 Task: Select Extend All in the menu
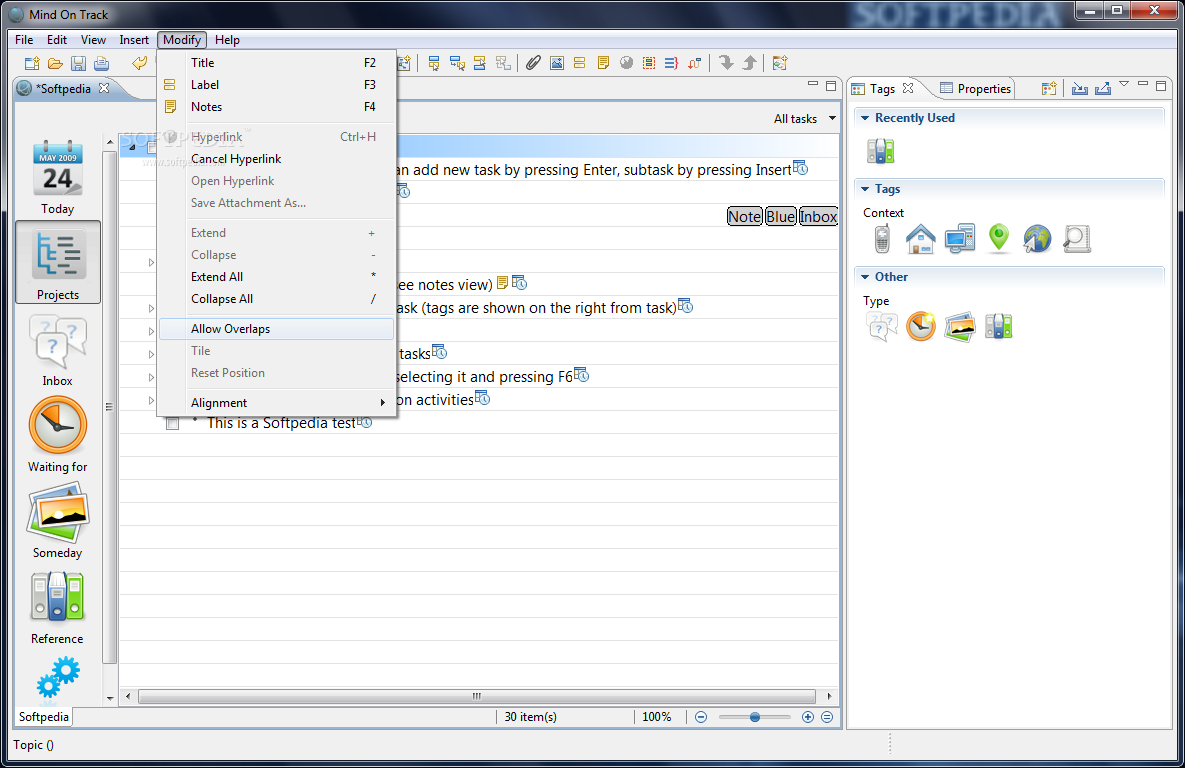click(277, 277)
